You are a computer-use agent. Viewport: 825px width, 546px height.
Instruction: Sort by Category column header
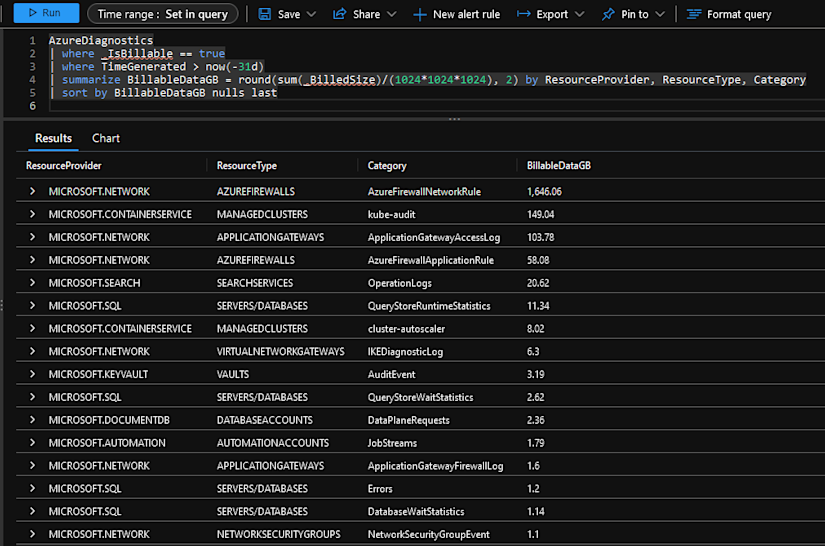387,166
